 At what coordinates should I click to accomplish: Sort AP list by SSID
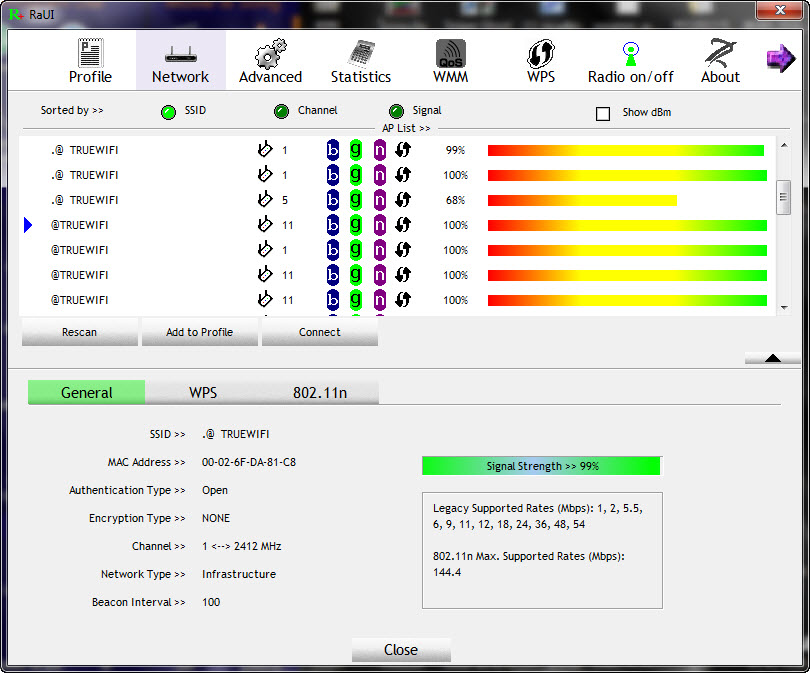click(168, 112)
